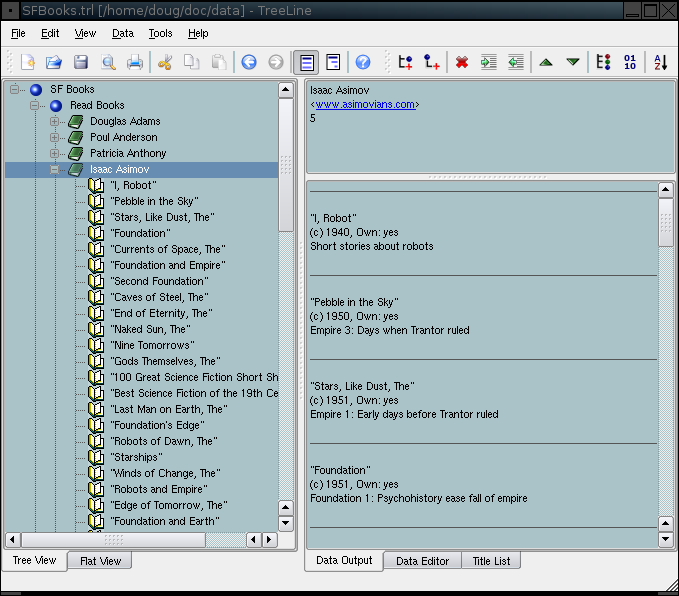679x596 pixels.
Task: Collapse the SF Books root node
Action: click(14, 89)
